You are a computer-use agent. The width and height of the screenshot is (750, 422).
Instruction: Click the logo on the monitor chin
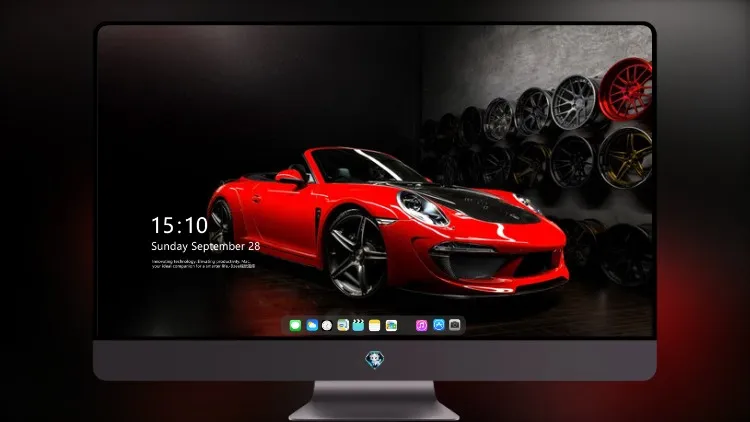coord(375,360)
